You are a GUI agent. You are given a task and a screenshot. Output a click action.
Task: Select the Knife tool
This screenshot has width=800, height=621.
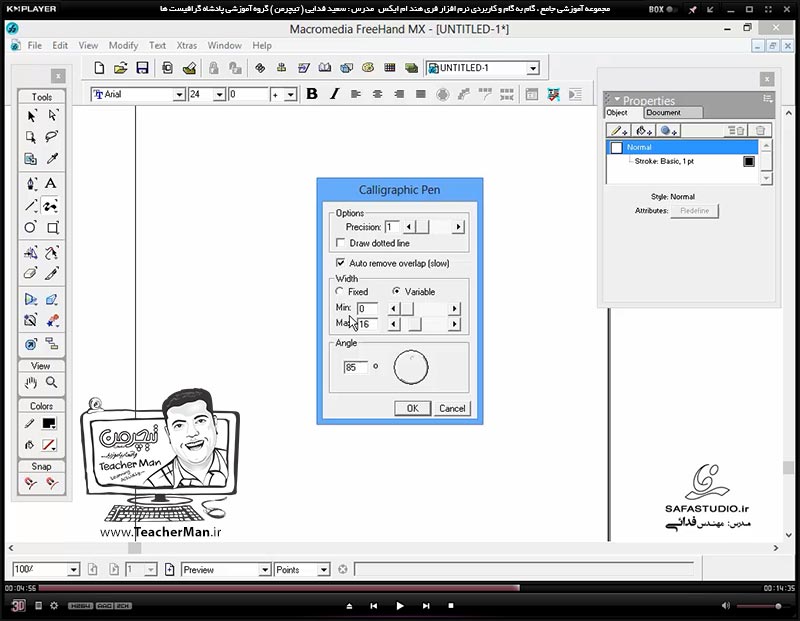click(x=52, y=274)
